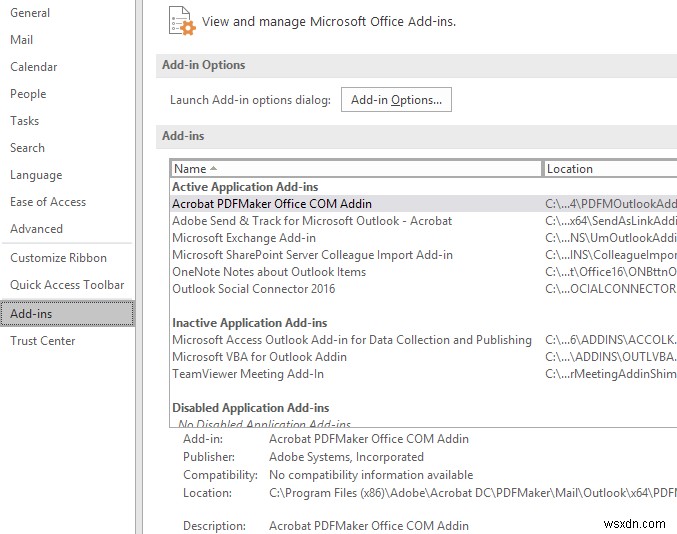Click the Active Application Add-ins group heading
Viewport: 677px width, 534px height.
[x=245, y=187]
